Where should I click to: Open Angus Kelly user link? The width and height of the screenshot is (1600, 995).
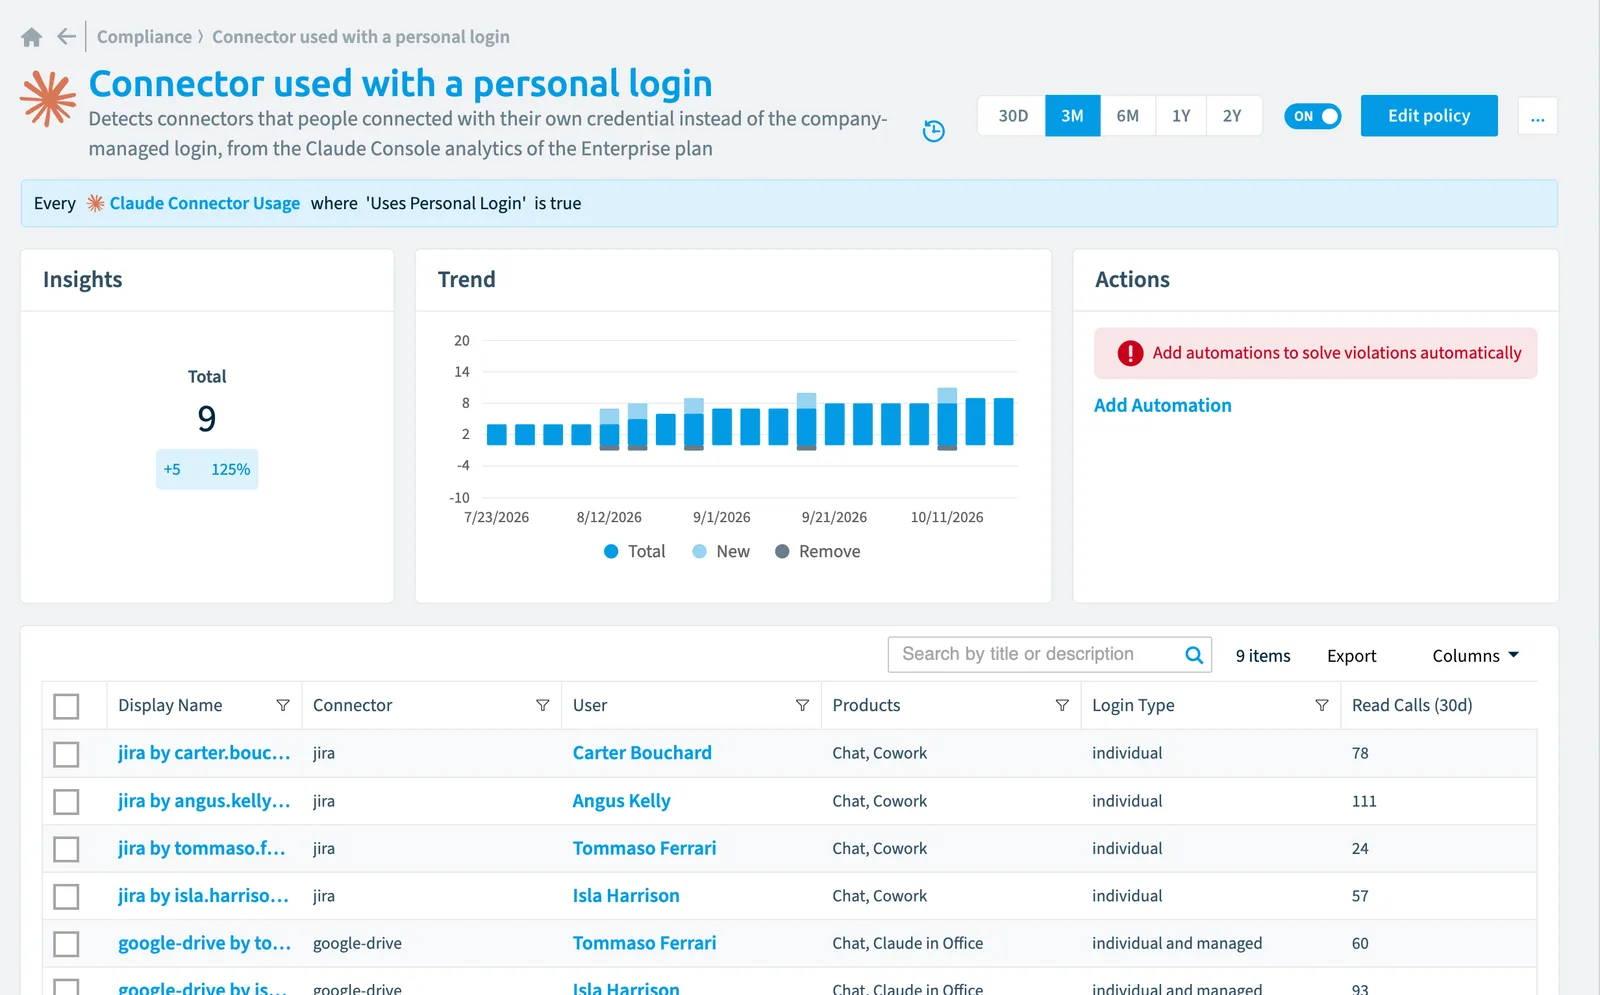click(621, 801)
